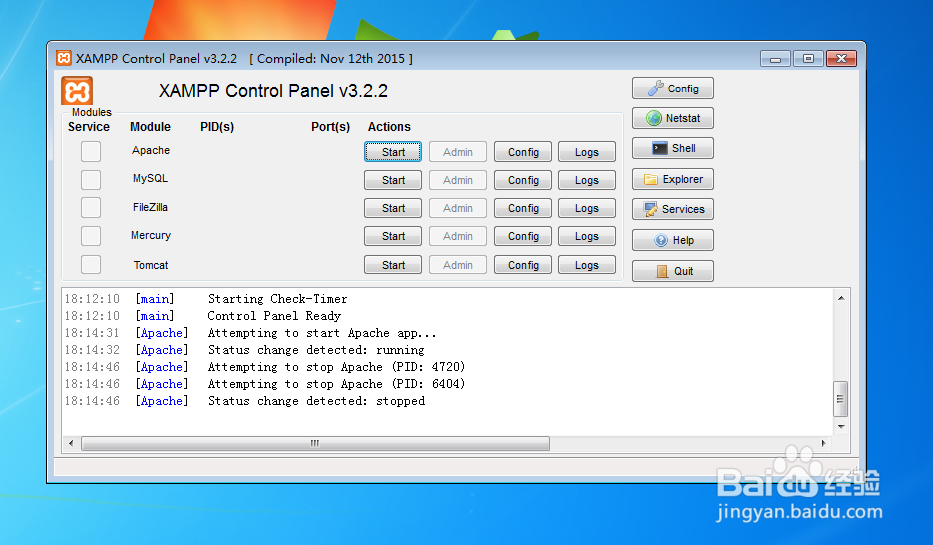Image resolution: width=933 pixels, height=545 pixels.
Task: Click the log scrollbar up arrow
Action: click(841, 298)
